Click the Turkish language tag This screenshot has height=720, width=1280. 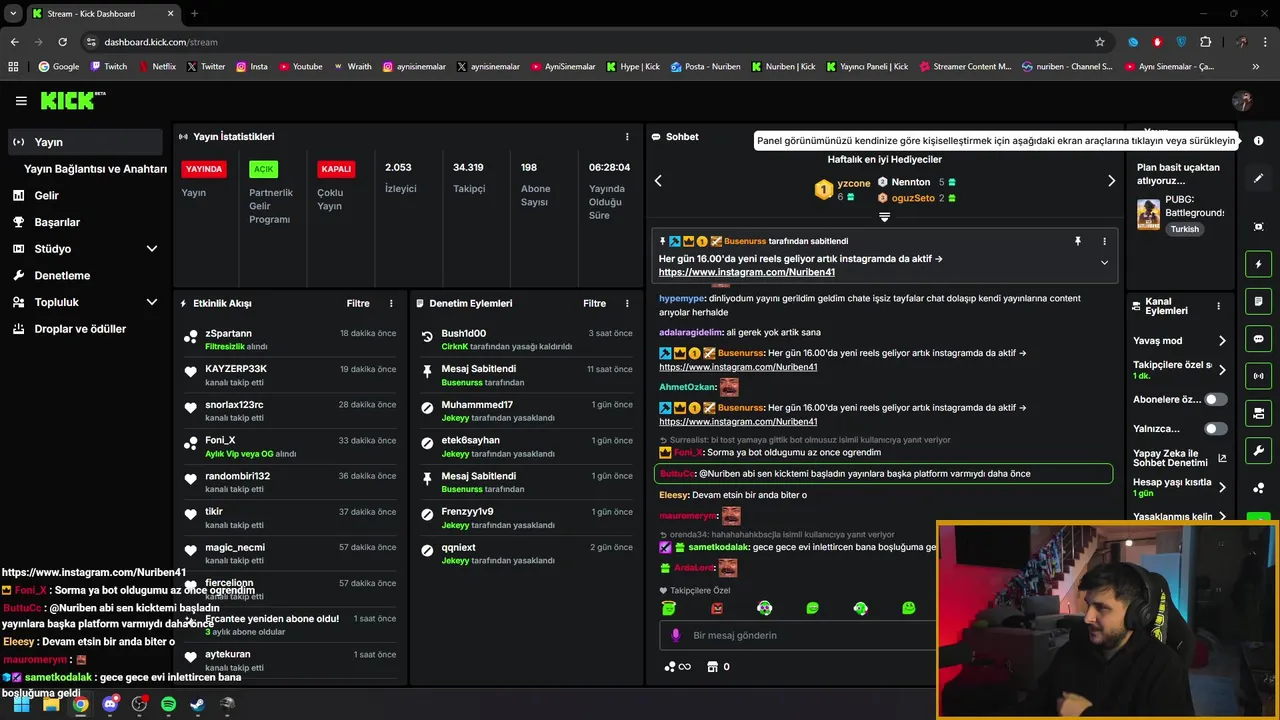(1185, 229)
